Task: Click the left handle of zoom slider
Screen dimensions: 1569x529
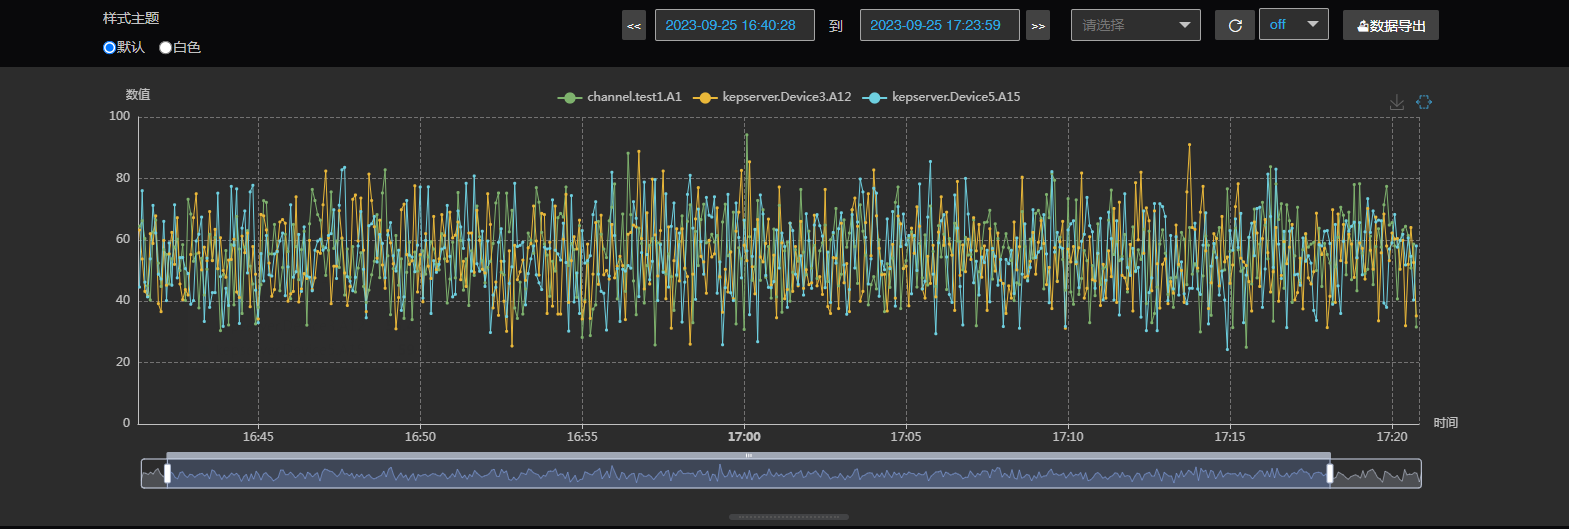Action: click(x=167, y=474)
